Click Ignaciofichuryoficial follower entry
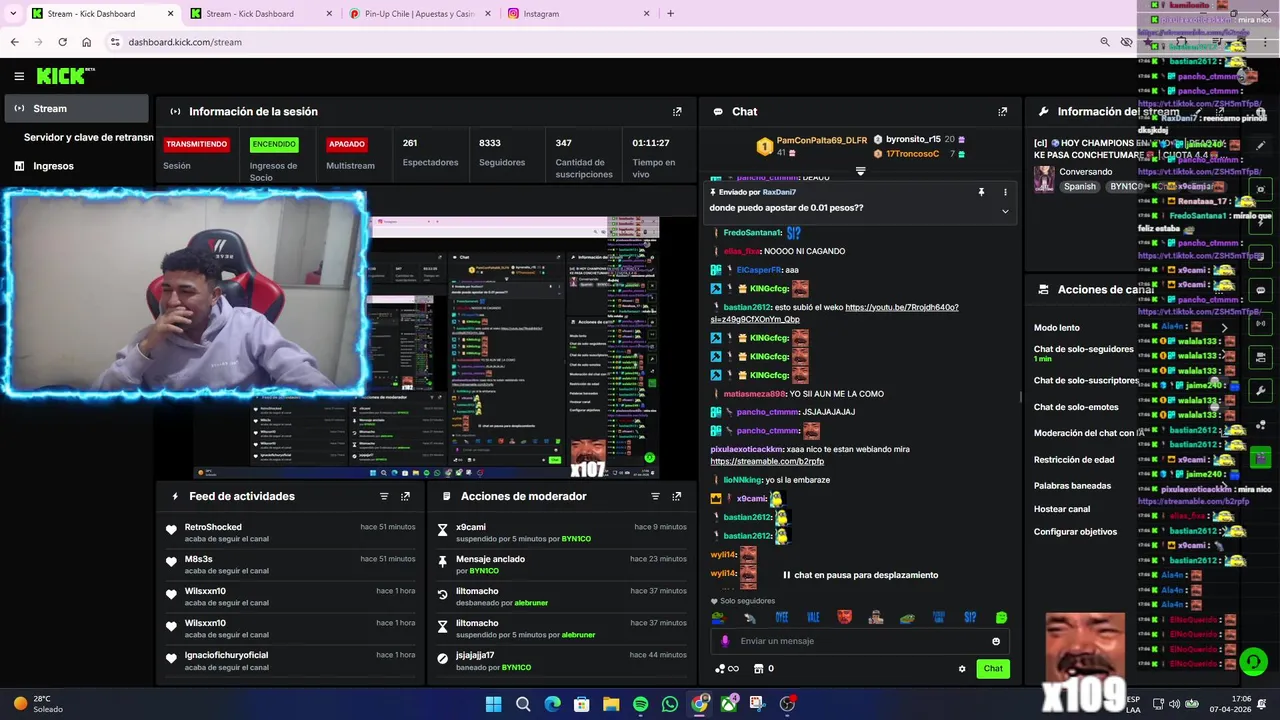1280x720 pixels. tap(226, 655)
